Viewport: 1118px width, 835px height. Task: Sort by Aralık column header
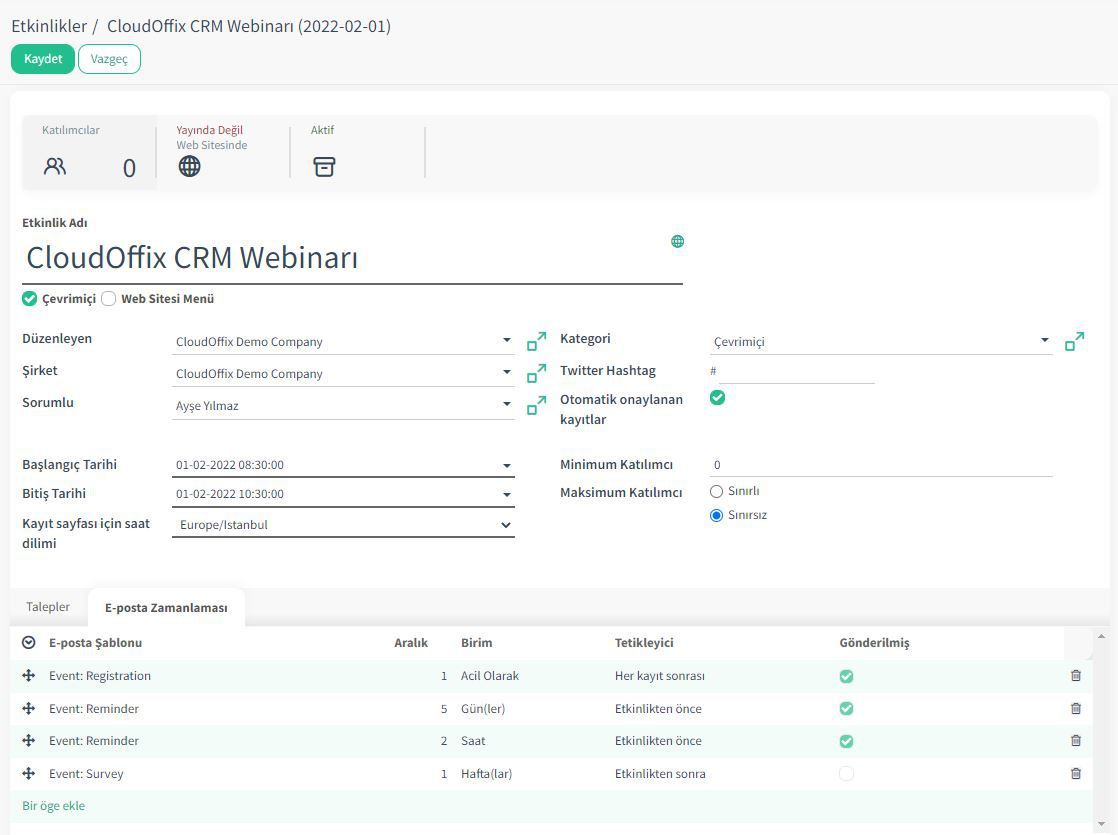pos(411,642)
